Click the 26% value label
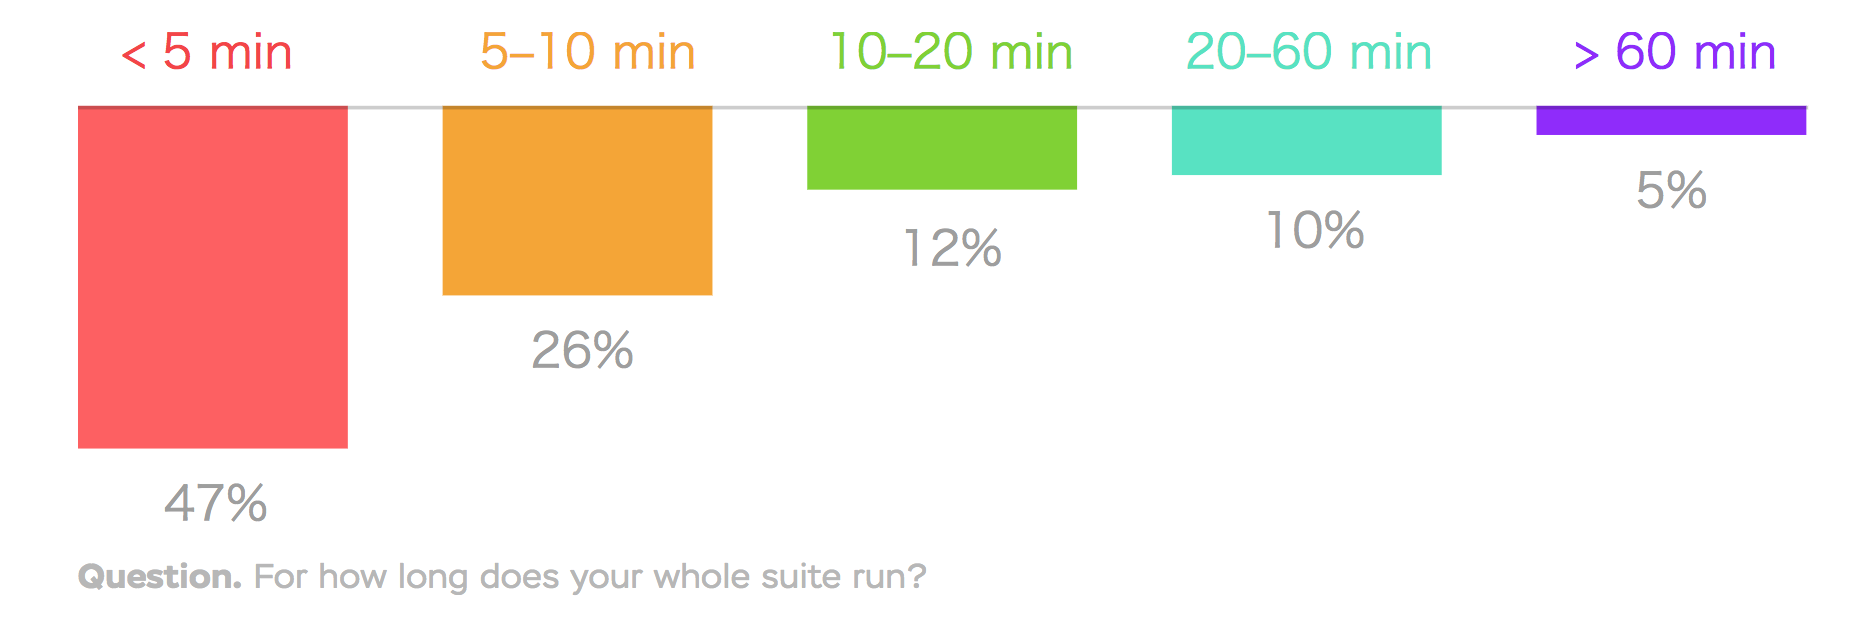Screen dimensions: 1852x640 point(582,350)
